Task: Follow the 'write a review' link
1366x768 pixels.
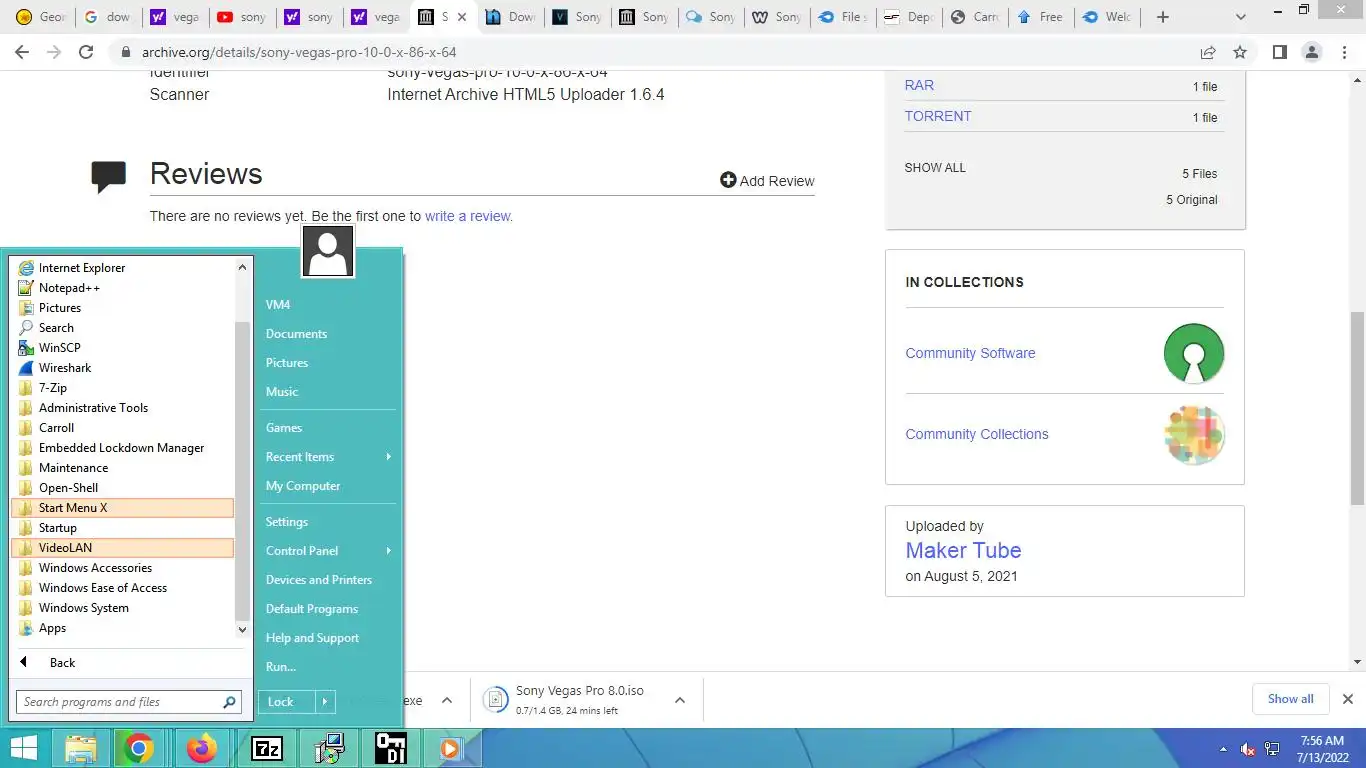Action: coord(468,216)
